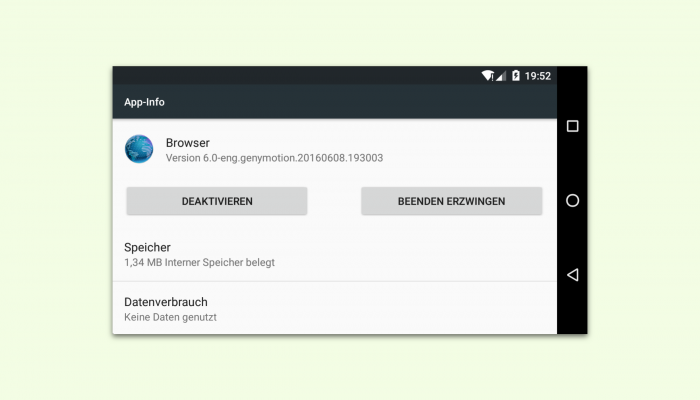
Task: Click the App-Info title
Action: click(144, 102)
